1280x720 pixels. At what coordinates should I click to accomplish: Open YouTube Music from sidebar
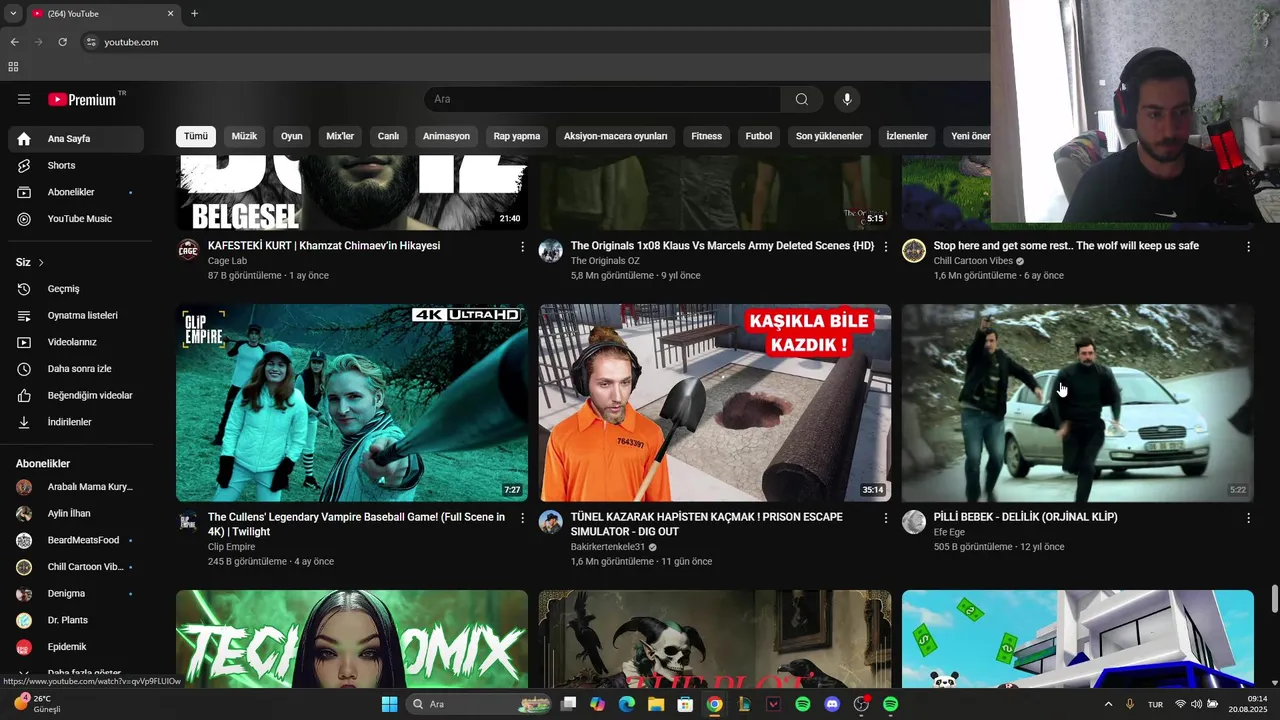(x=76, y=219)
